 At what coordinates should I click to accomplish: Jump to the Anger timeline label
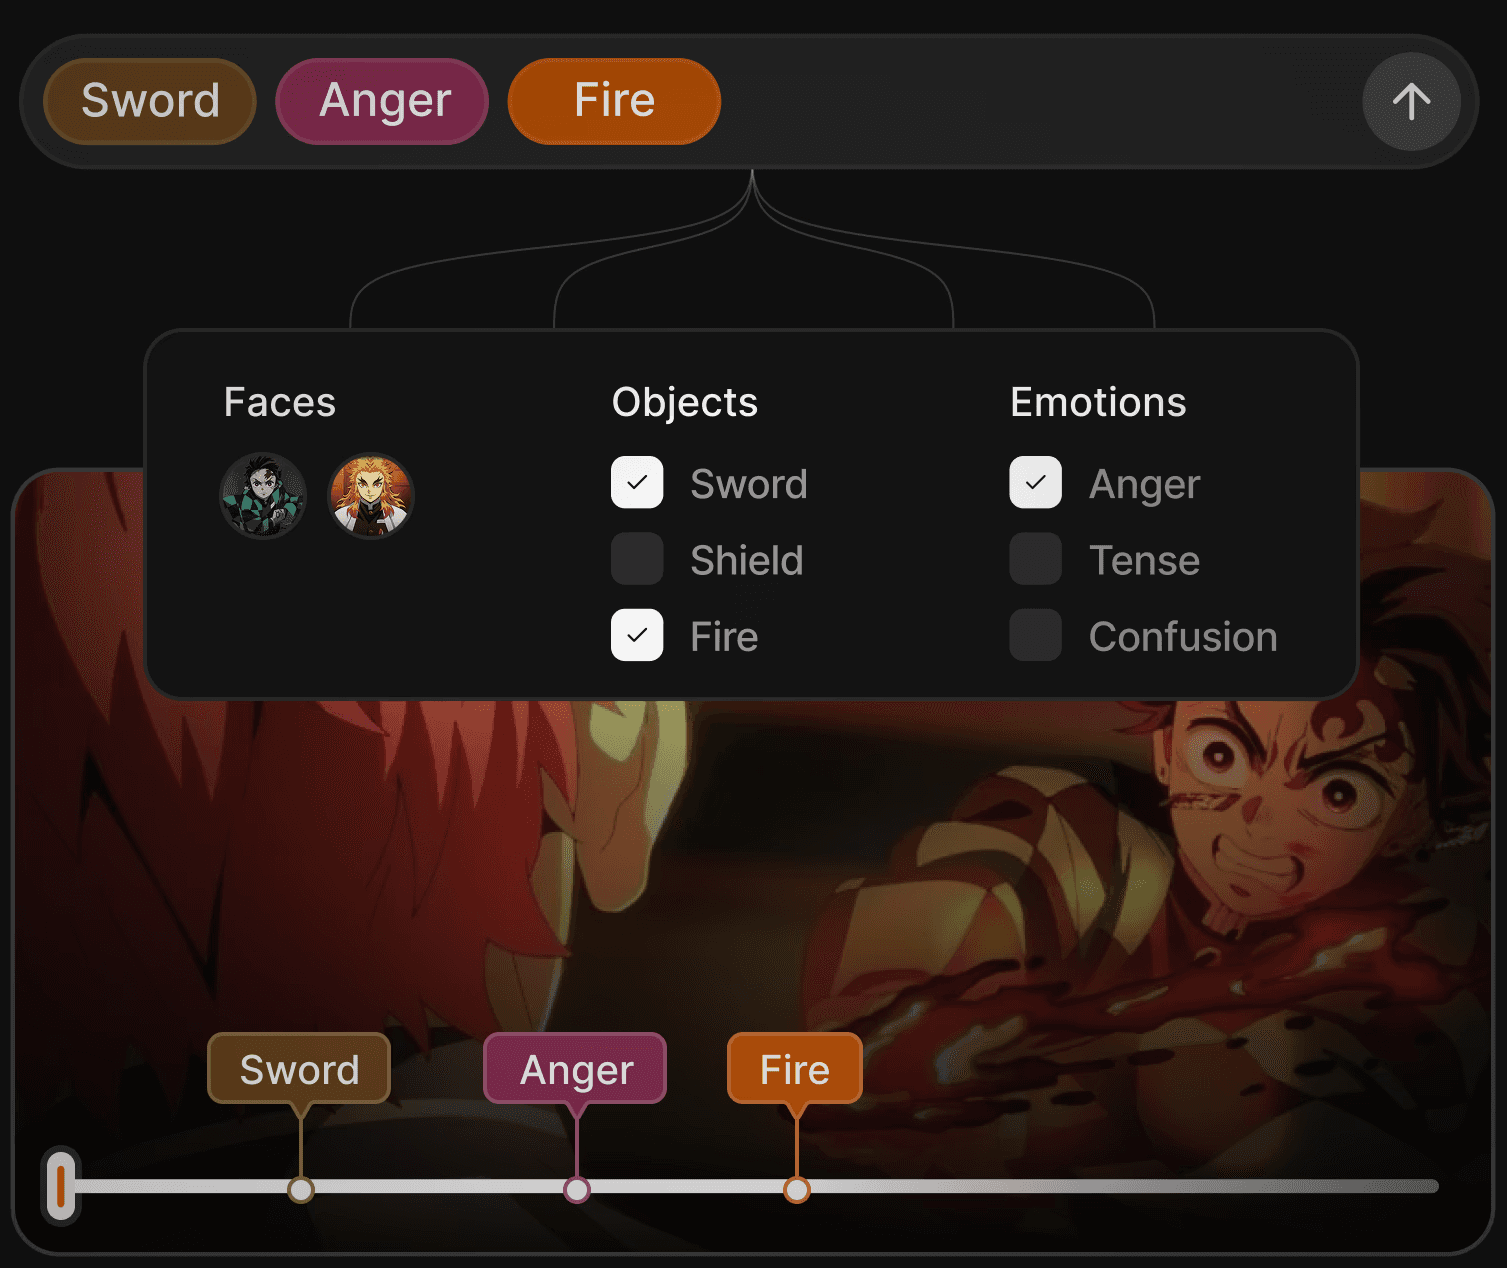575,1069
